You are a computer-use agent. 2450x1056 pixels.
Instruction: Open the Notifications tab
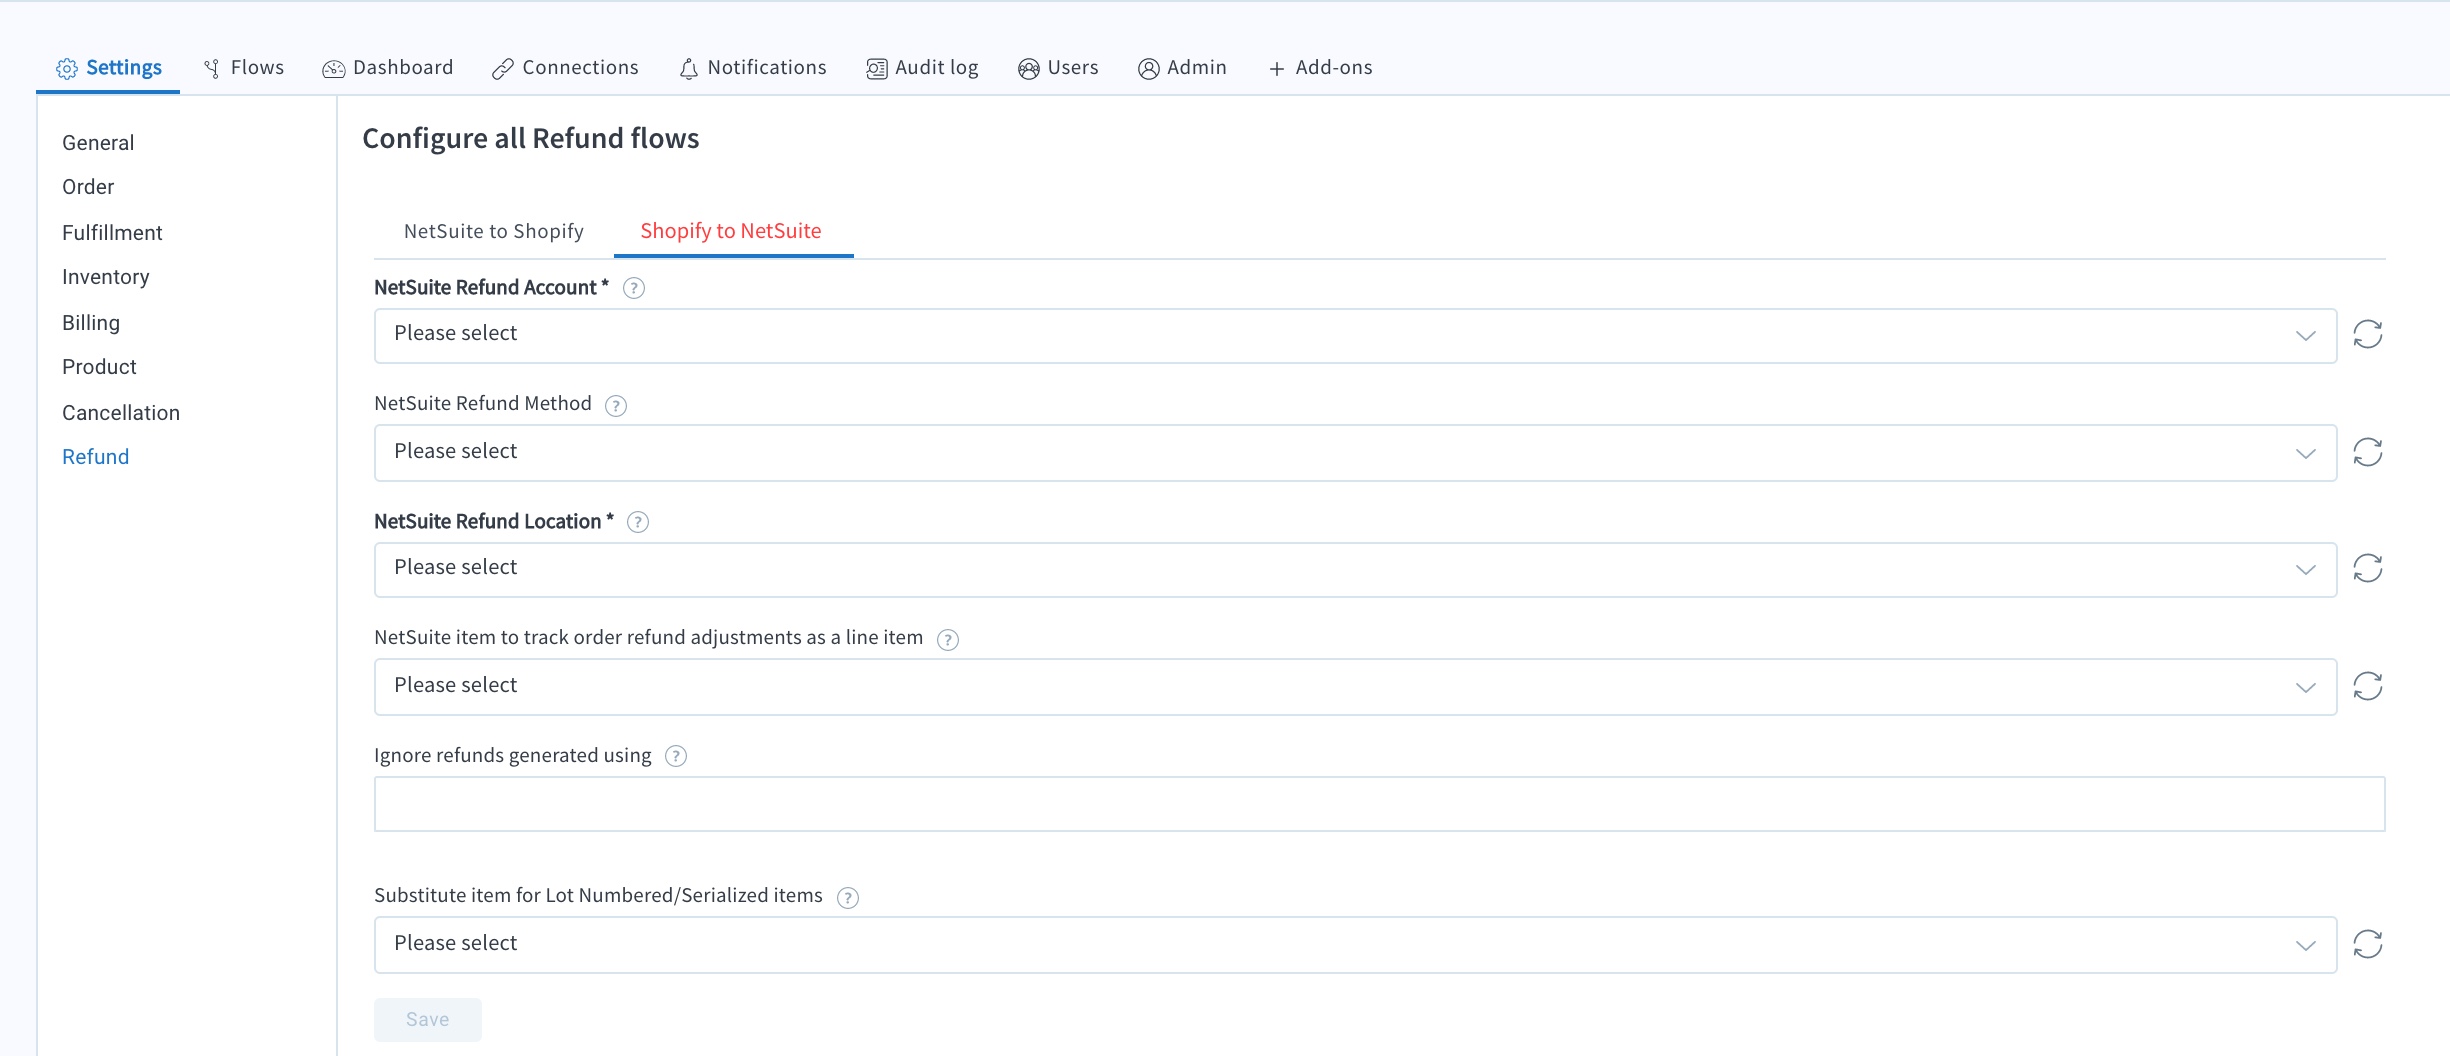[753, 68]
